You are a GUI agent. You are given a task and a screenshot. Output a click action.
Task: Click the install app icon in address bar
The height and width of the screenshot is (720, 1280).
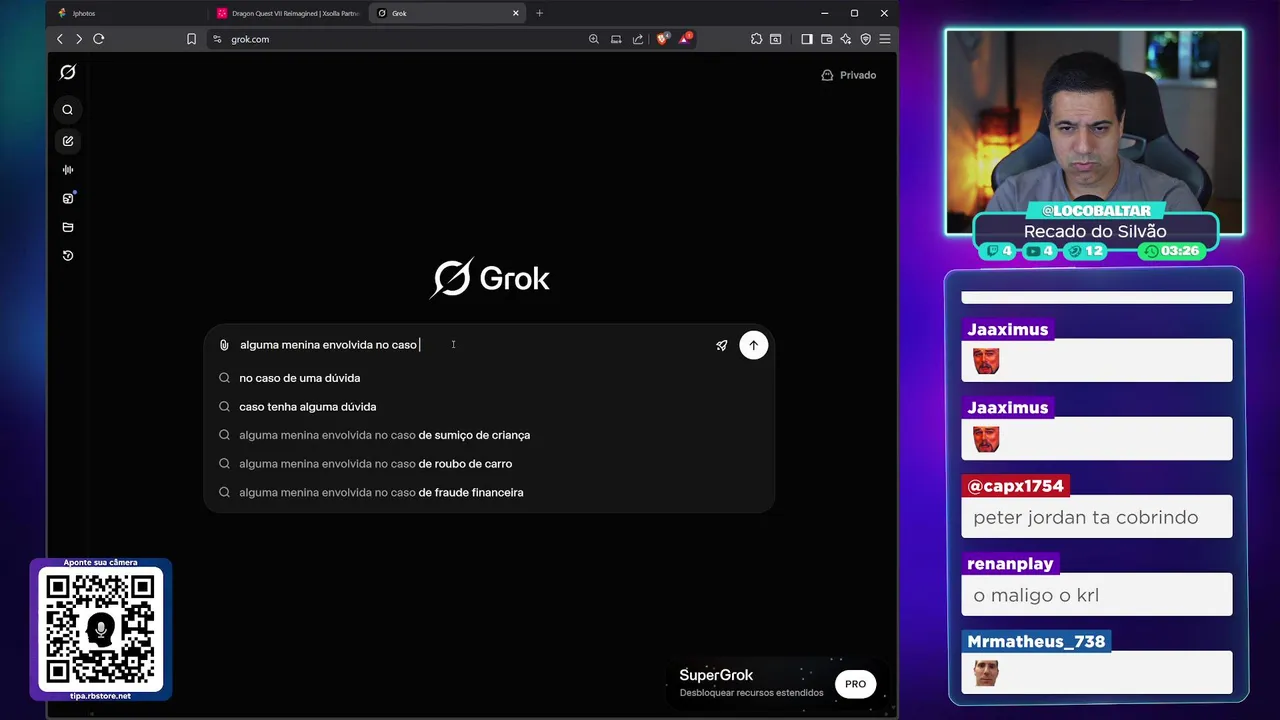[616, 39]
